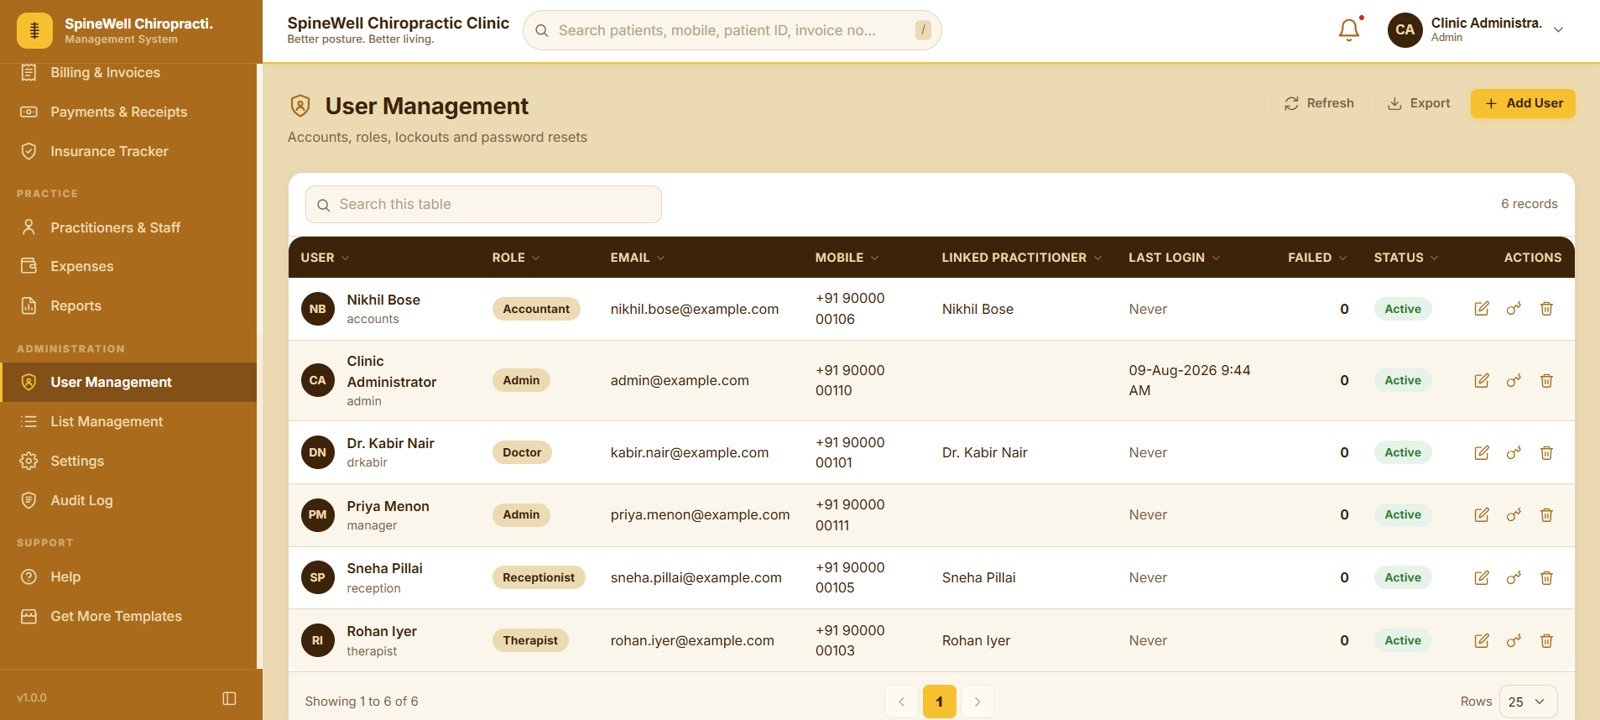Open List Management

pyautogui.click(x=128, y=422)
